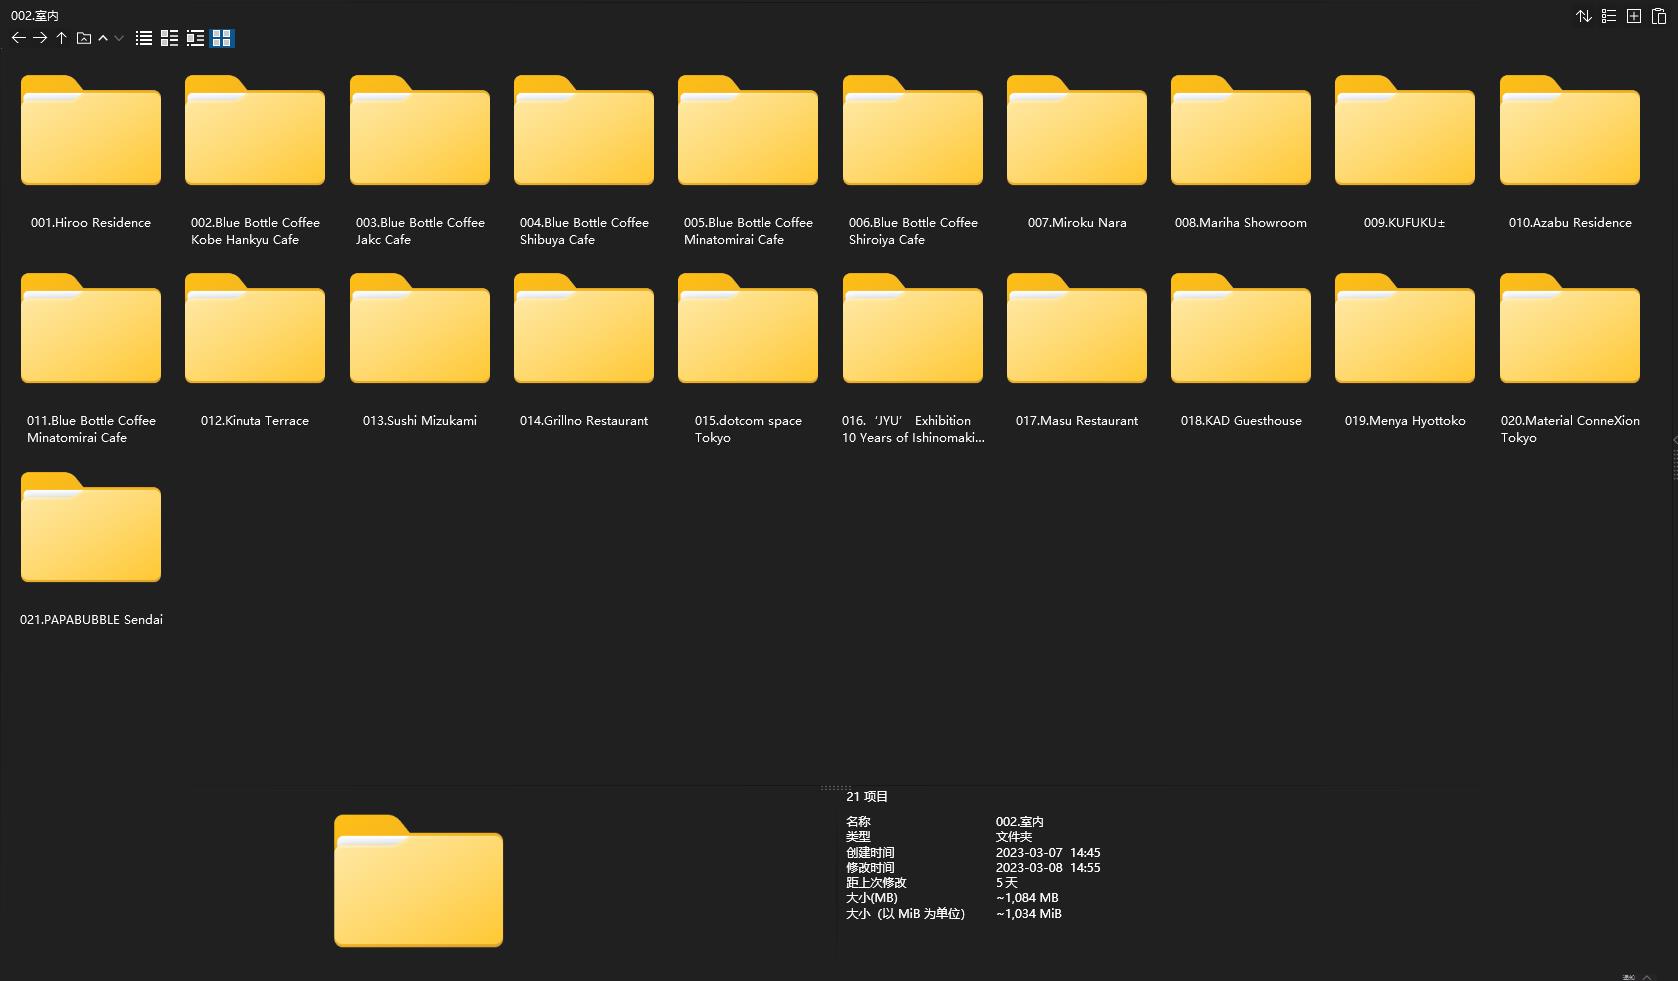This screenshot has height=981, width=1678.
Task: Select the 013.Sushi Mizukami folder
Action: (x=420, y=350)
